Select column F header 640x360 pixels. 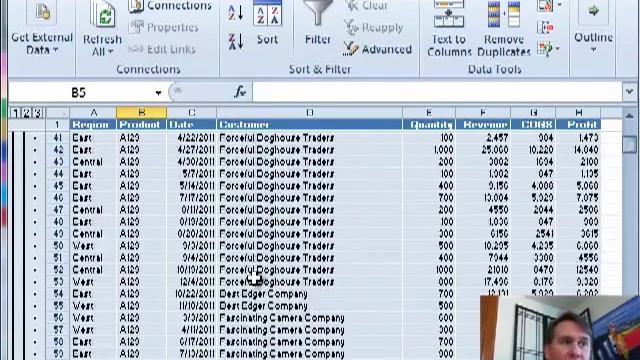click(x=483, y=113)
